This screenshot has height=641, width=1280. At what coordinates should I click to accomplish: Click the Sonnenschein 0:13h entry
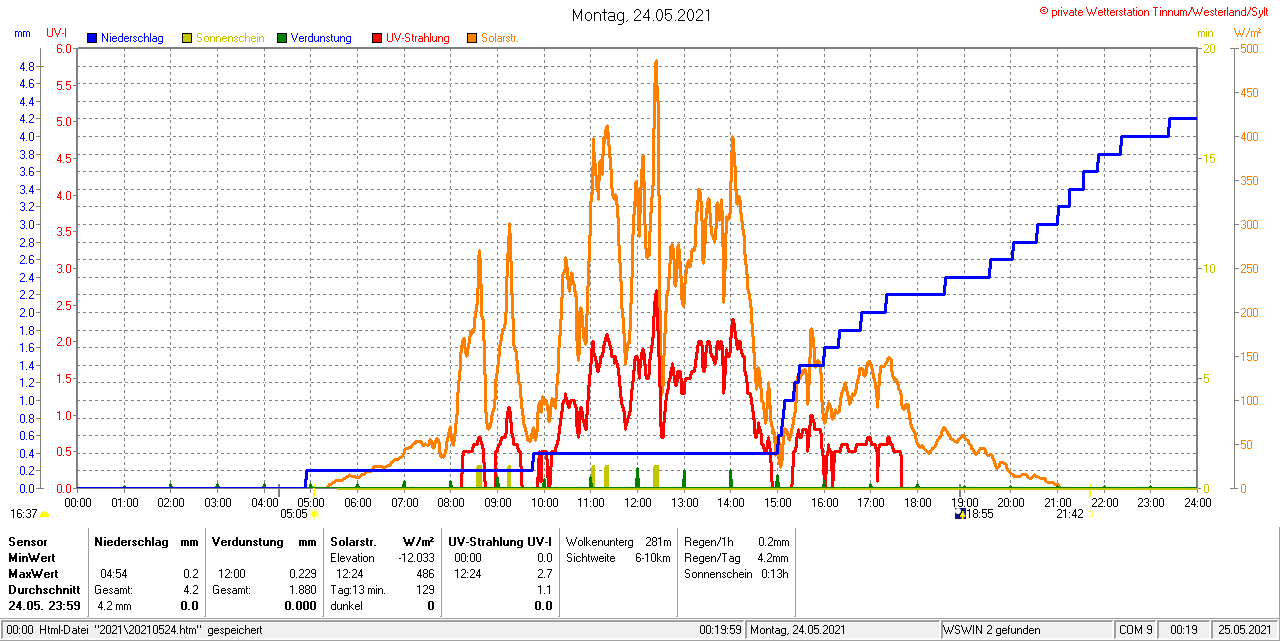(x=736, y=574)
